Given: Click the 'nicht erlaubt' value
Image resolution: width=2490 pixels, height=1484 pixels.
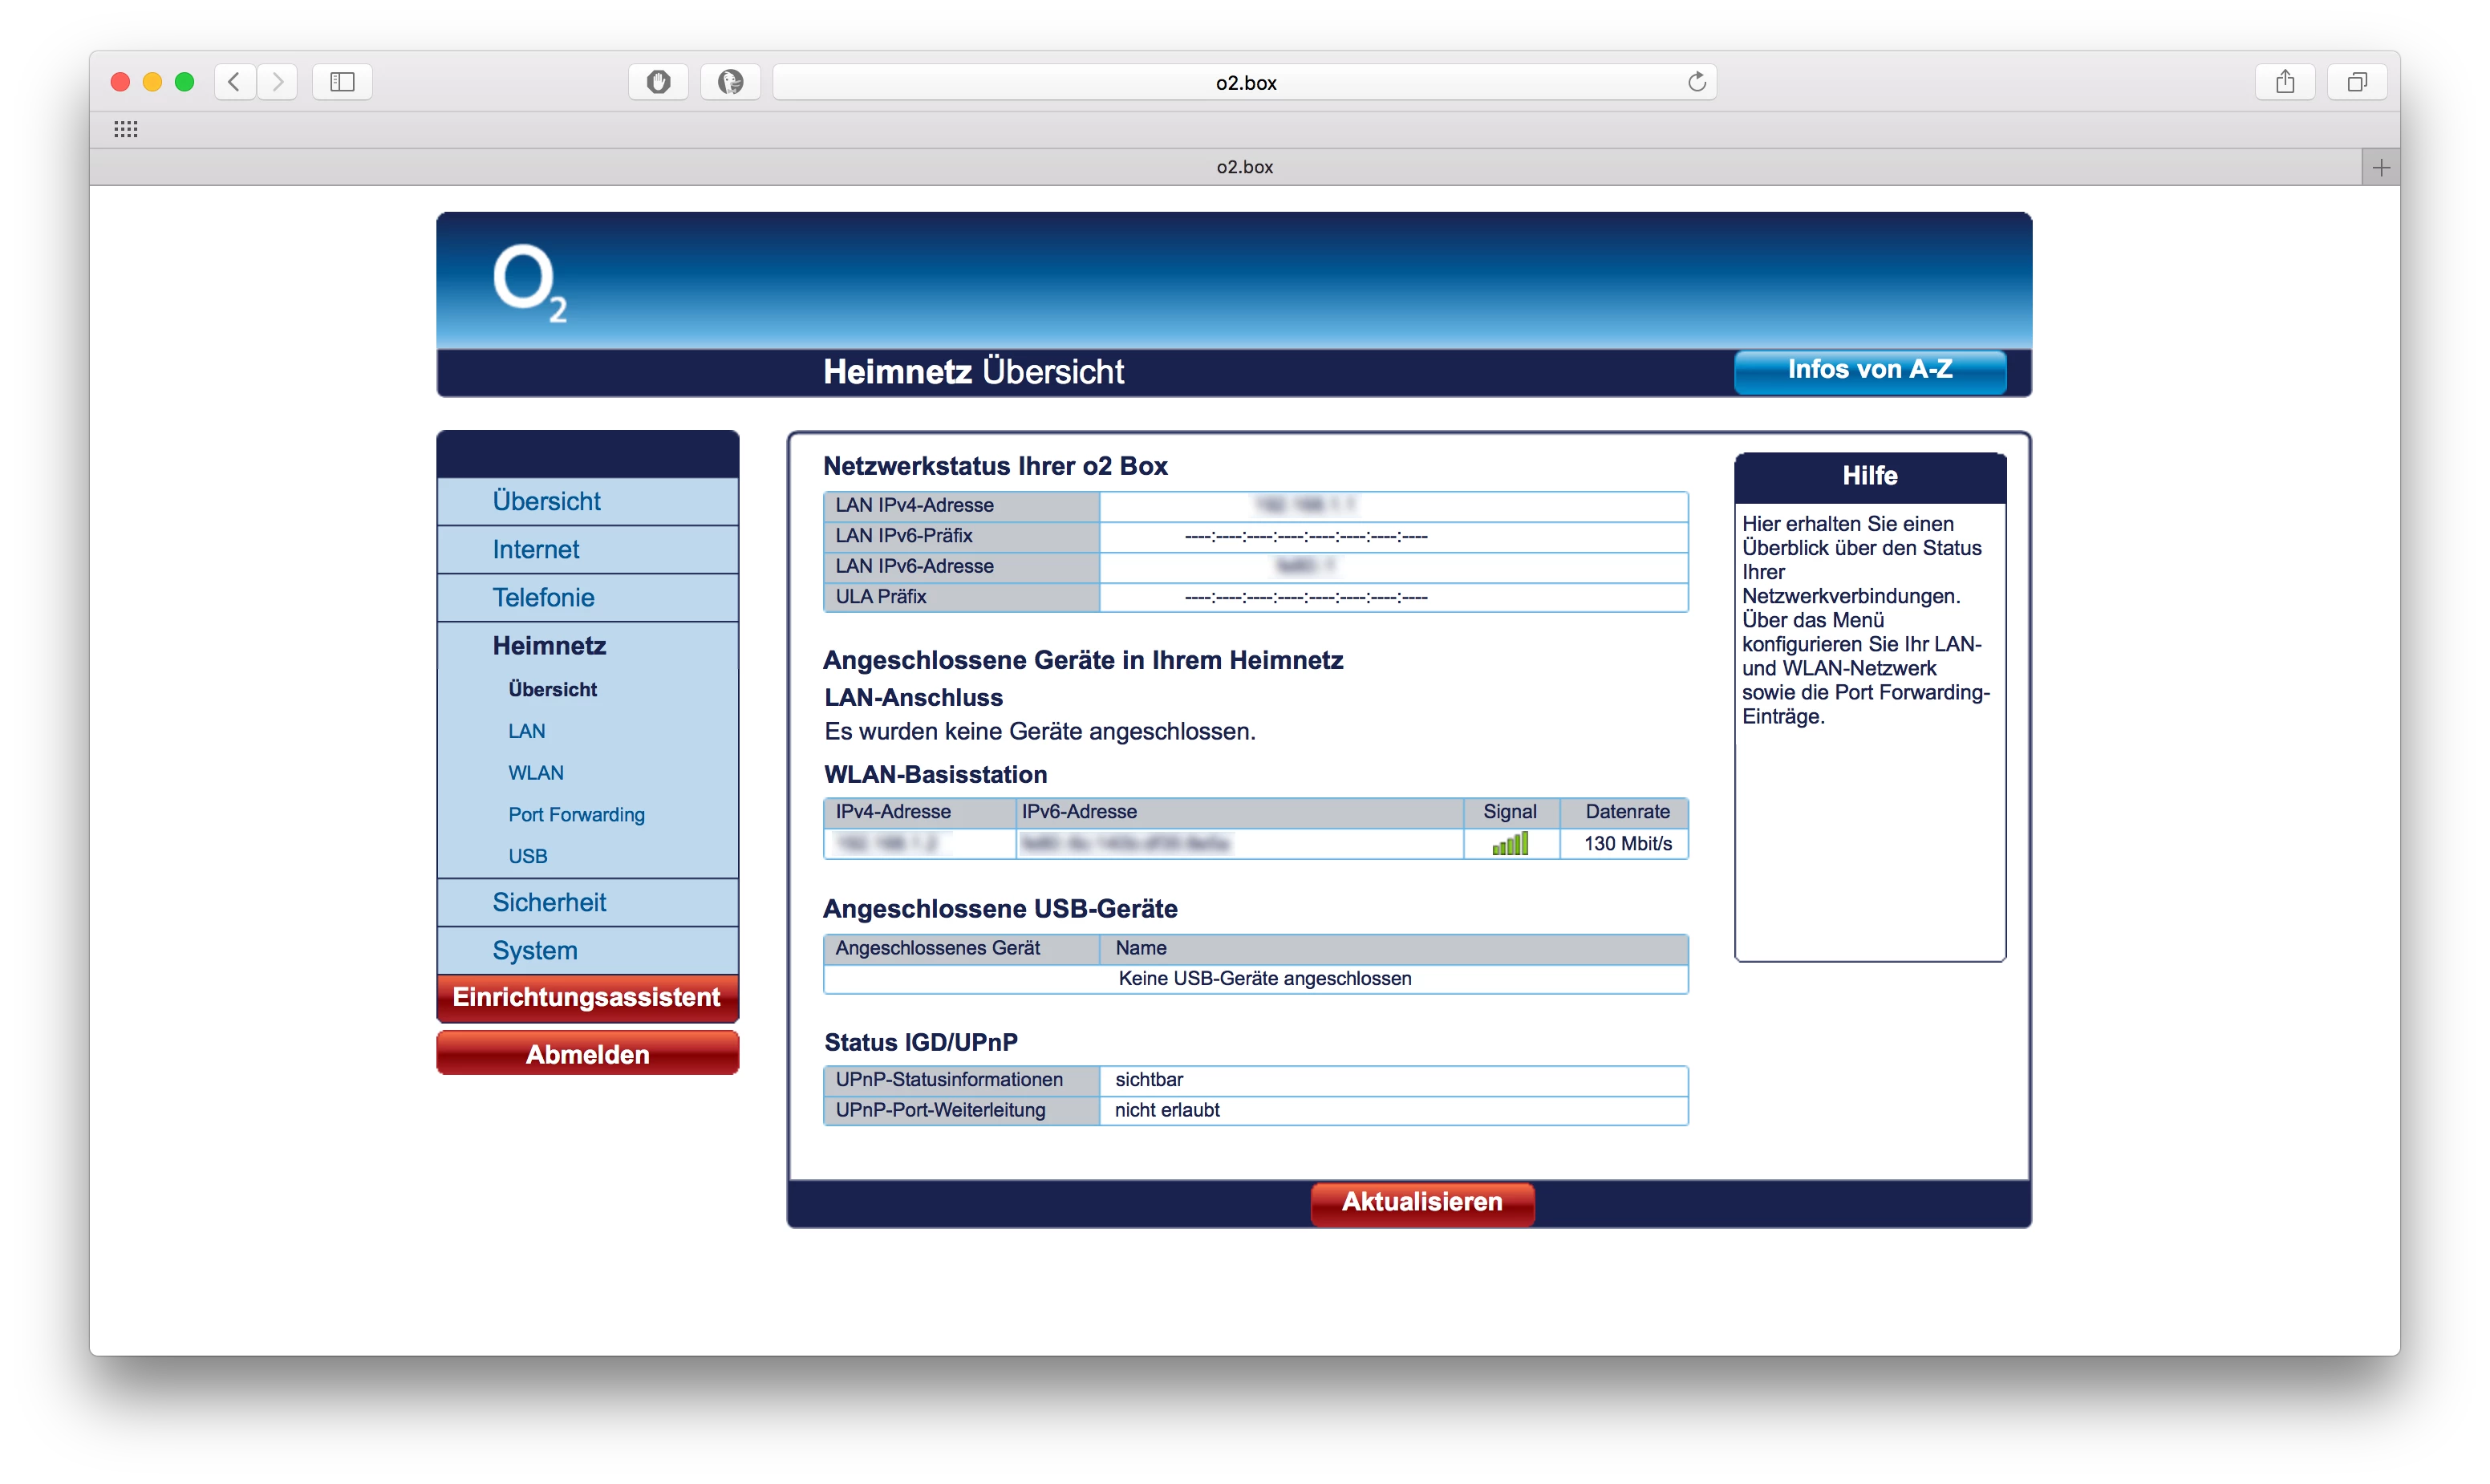Looking at the screenshot, I should pyautogui.click(x=1167, y=1111).
